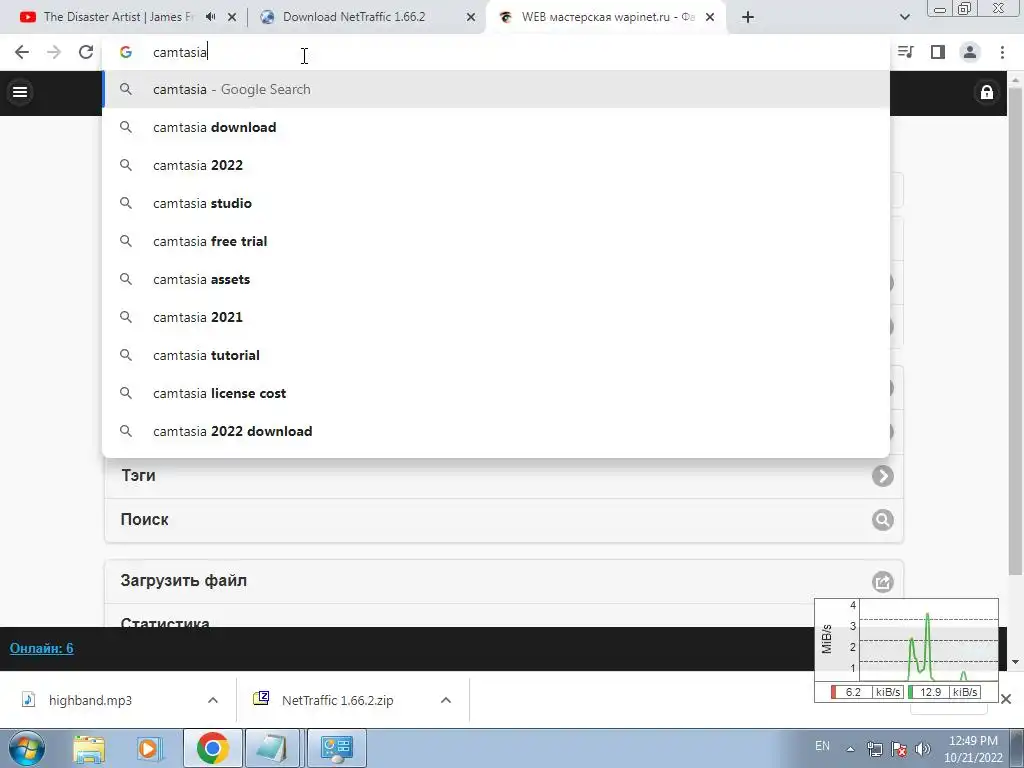Open the tab search dropdown arrow
The width and height of the screenshot is (1024, 768).
pos(904,17)
